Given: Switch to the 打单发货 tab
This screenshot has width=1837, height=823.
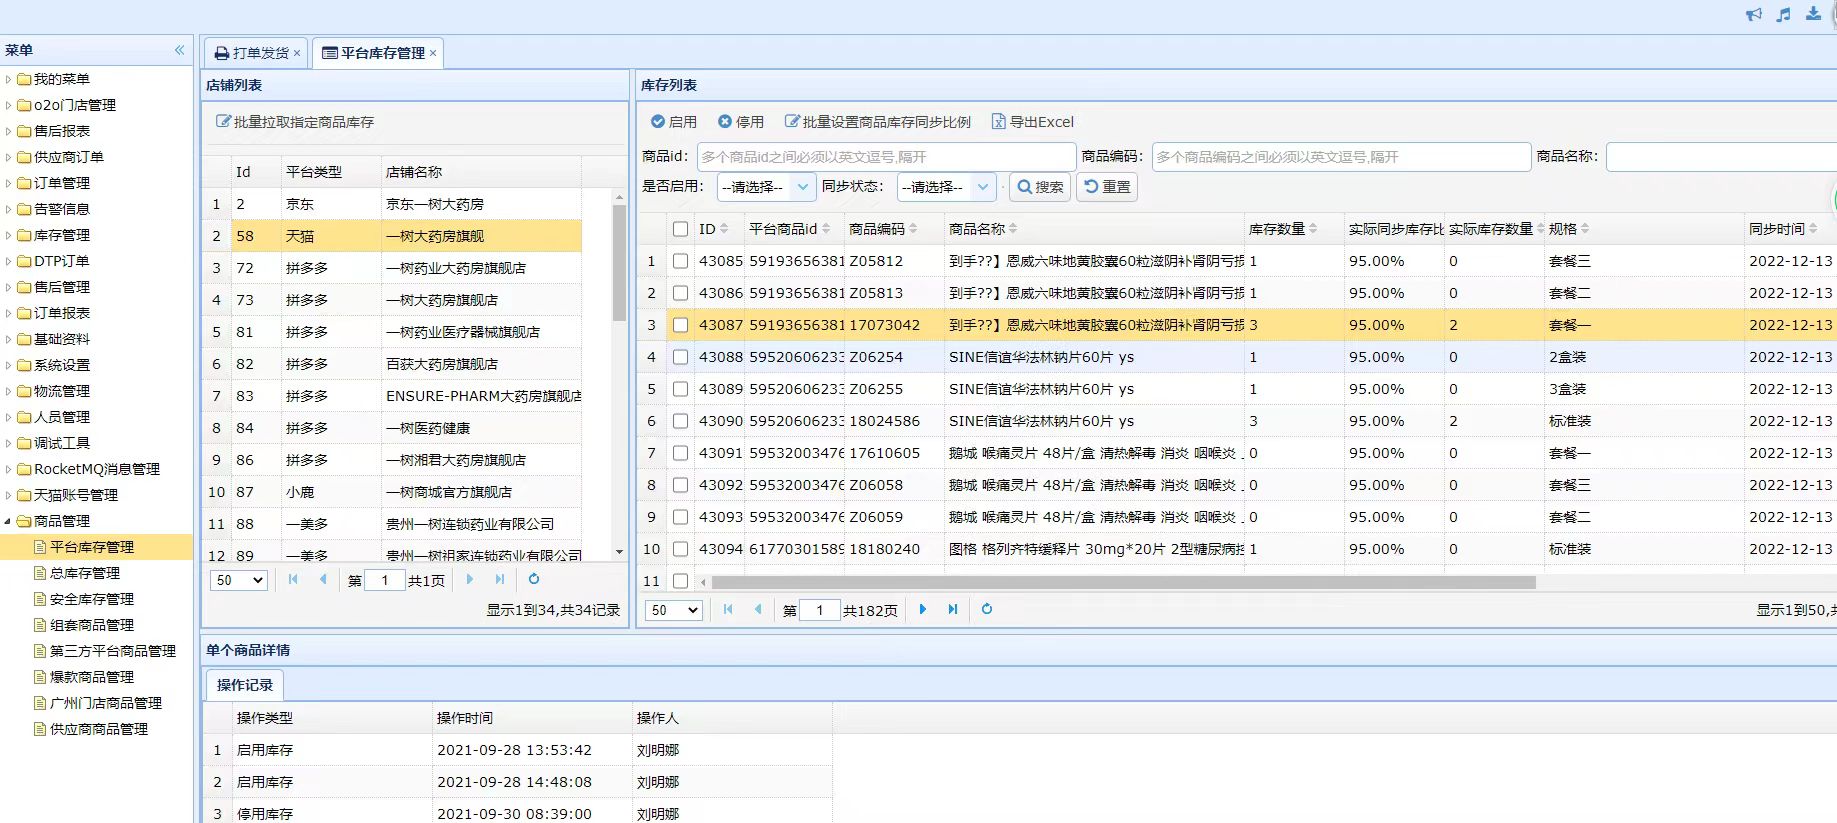Looking at the screenshot, I should (257, 53).
